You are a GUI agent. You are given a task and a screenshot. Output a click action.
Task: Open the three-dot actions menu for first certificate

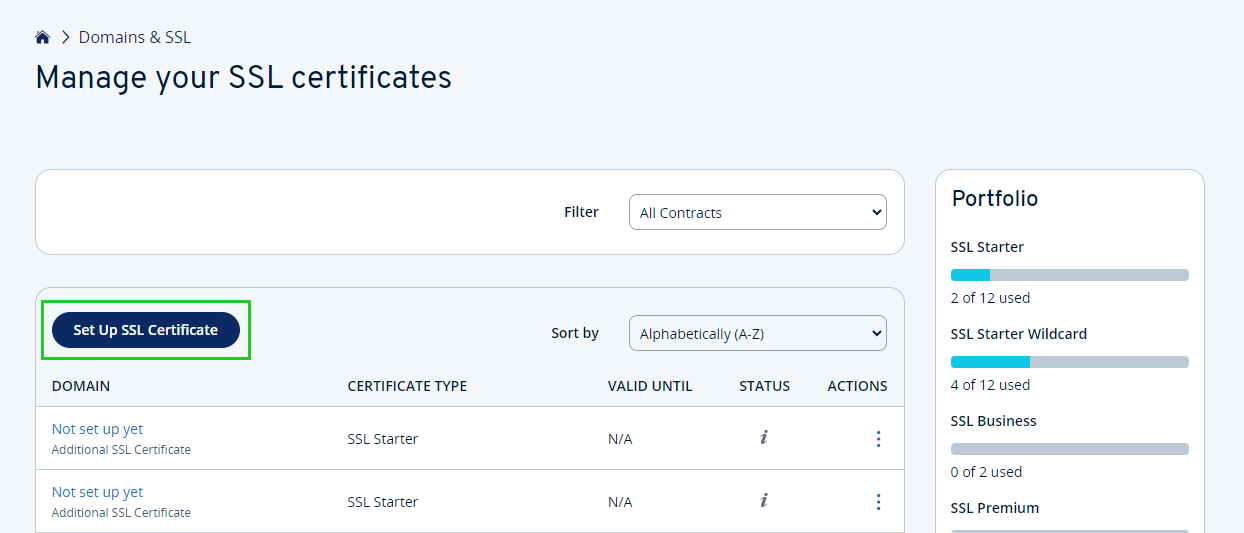point(878,439)
